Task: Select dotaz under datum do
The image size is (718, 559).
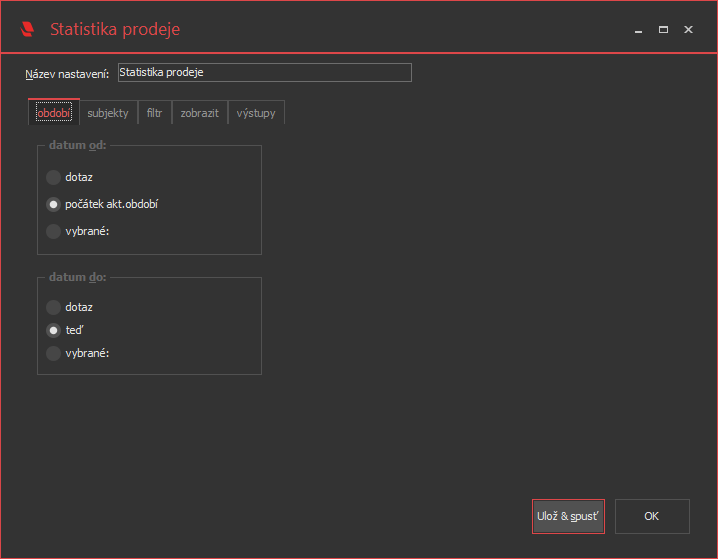Action: click(x=53, y=307)
